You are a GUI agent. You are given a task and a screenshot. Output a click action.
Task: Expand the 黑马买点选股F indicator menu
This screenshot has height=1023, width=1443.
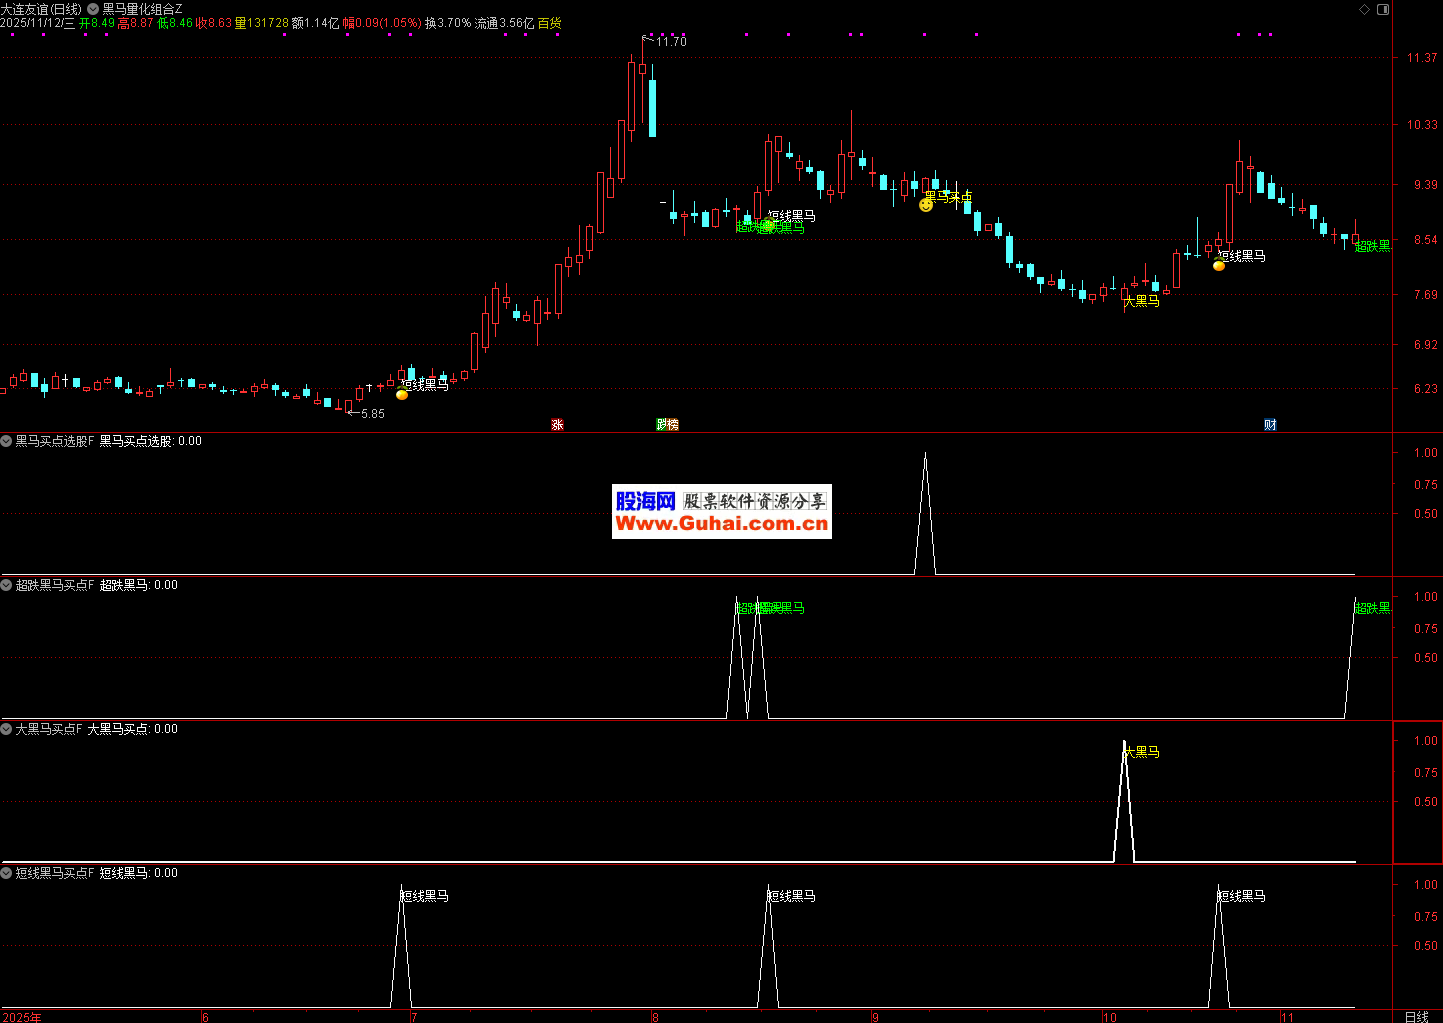(7, 441)
